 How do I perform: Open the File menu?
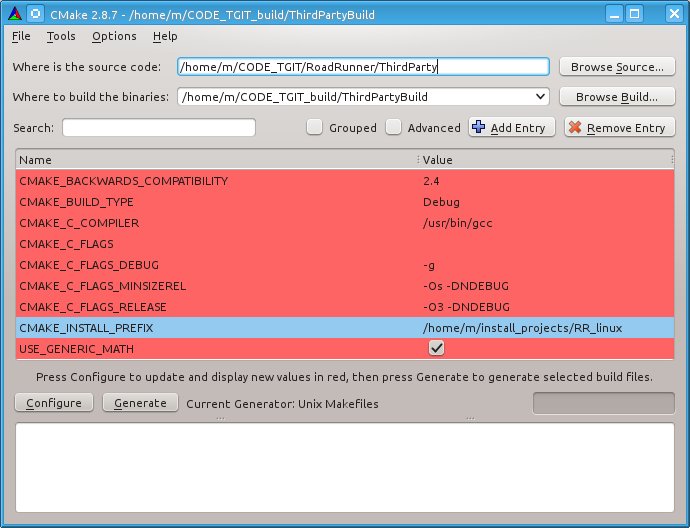click(x=21, y=36)
